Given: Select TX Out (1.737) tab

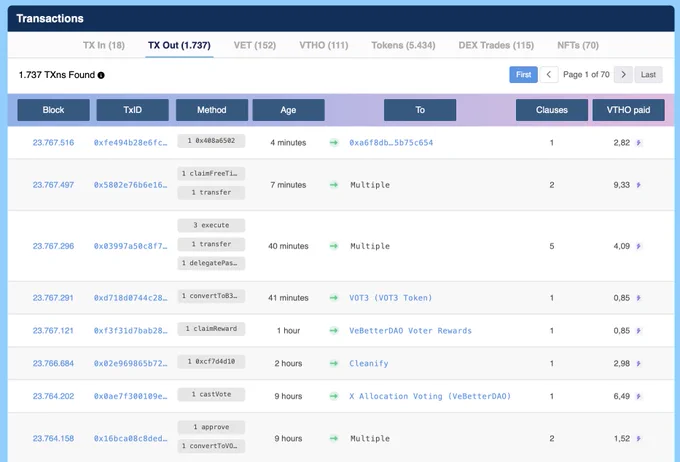Looking at the screenshot, I should point(179,45).
